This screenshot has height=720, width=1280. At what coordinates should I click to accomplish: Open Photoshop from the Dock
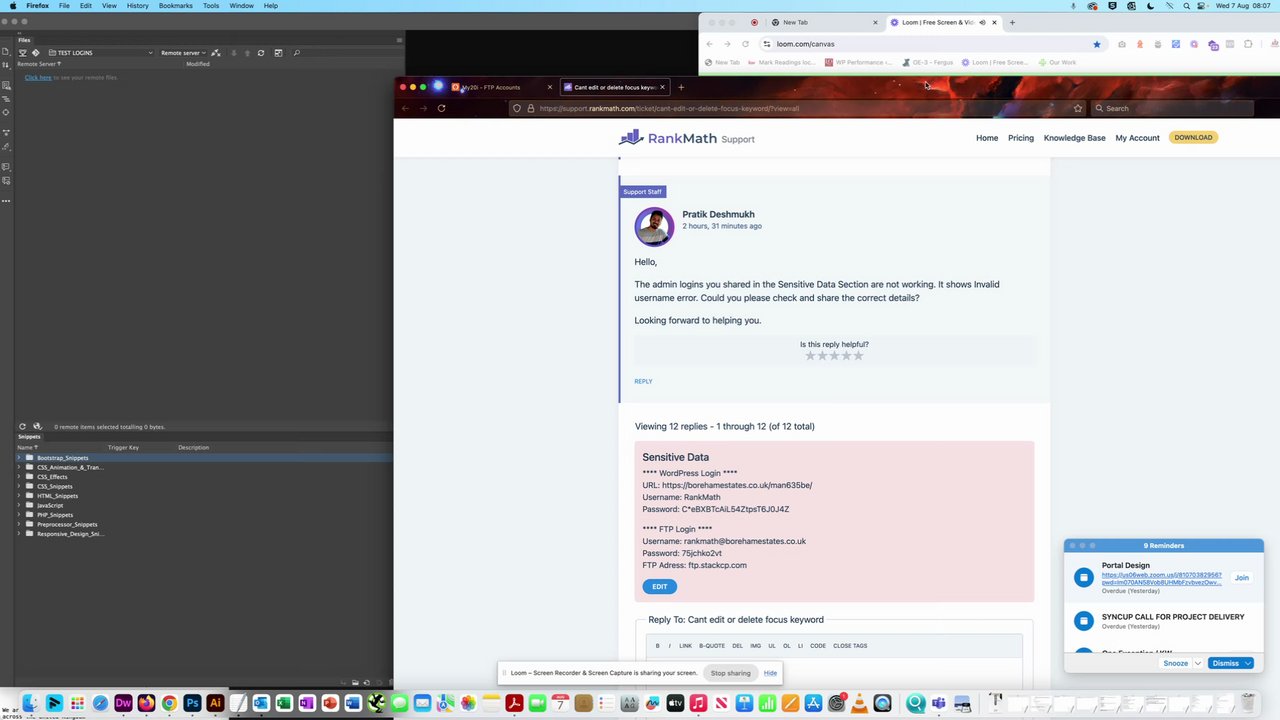pos(192,704)
